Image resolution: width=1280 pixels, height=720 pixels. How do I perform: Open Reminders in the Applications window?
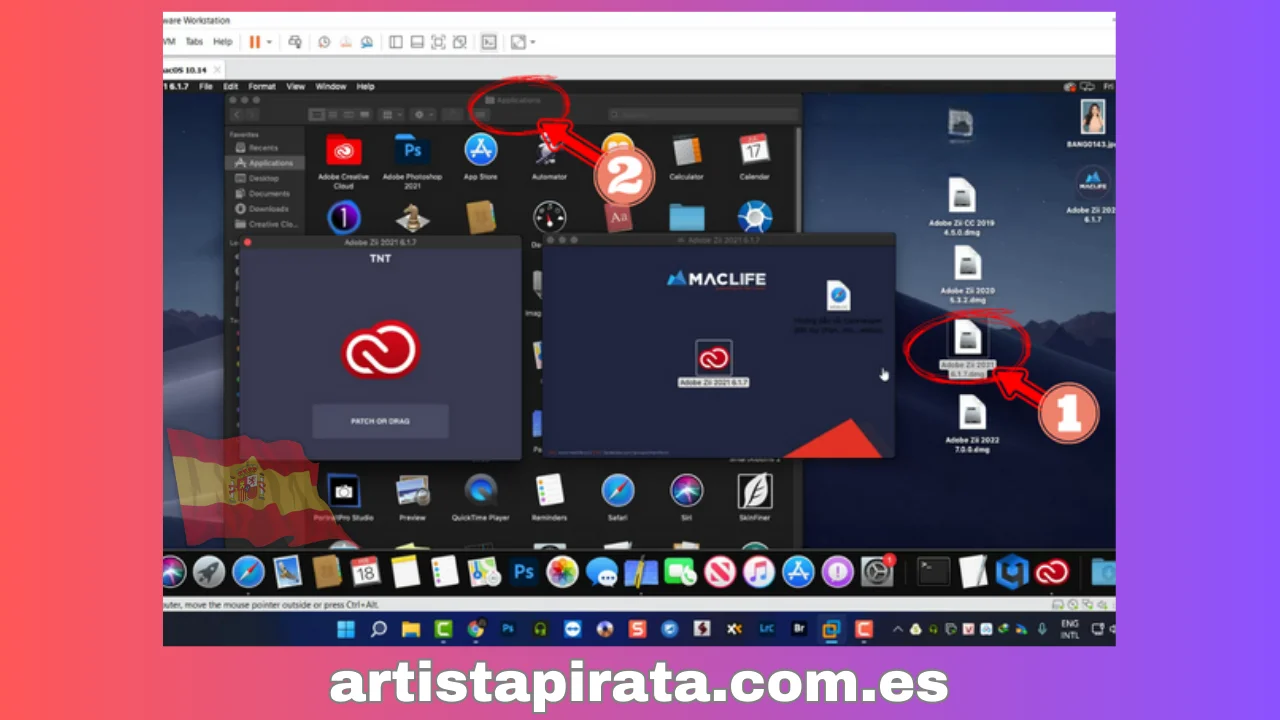click(549, 490)
